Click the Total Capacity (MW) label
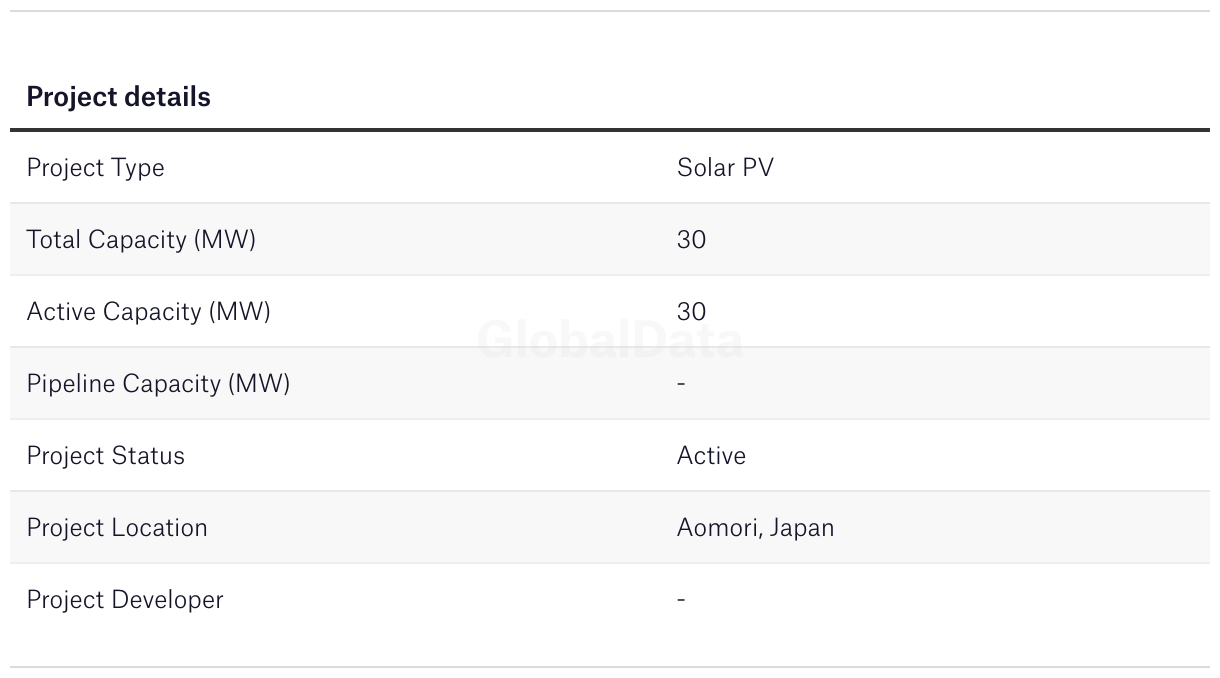The width and height of the screenshot is (1220, 678). (x=141, y=240)
